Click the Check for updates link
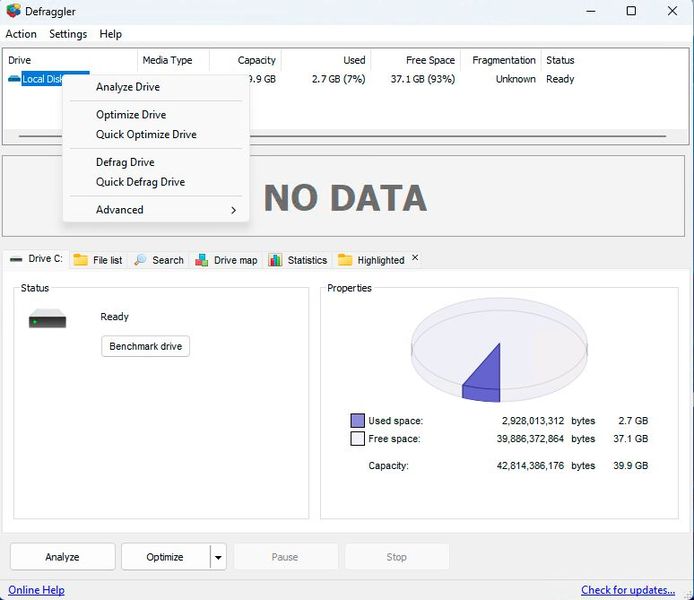This screenshot has width=694, height=600. 628,590
